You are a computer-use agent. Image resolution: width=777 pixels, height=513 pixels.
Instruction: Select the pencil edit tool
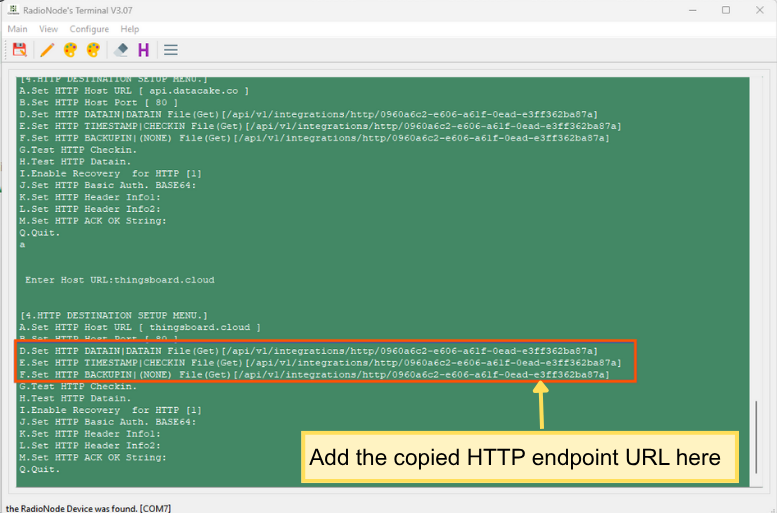[x=46, y=49]
